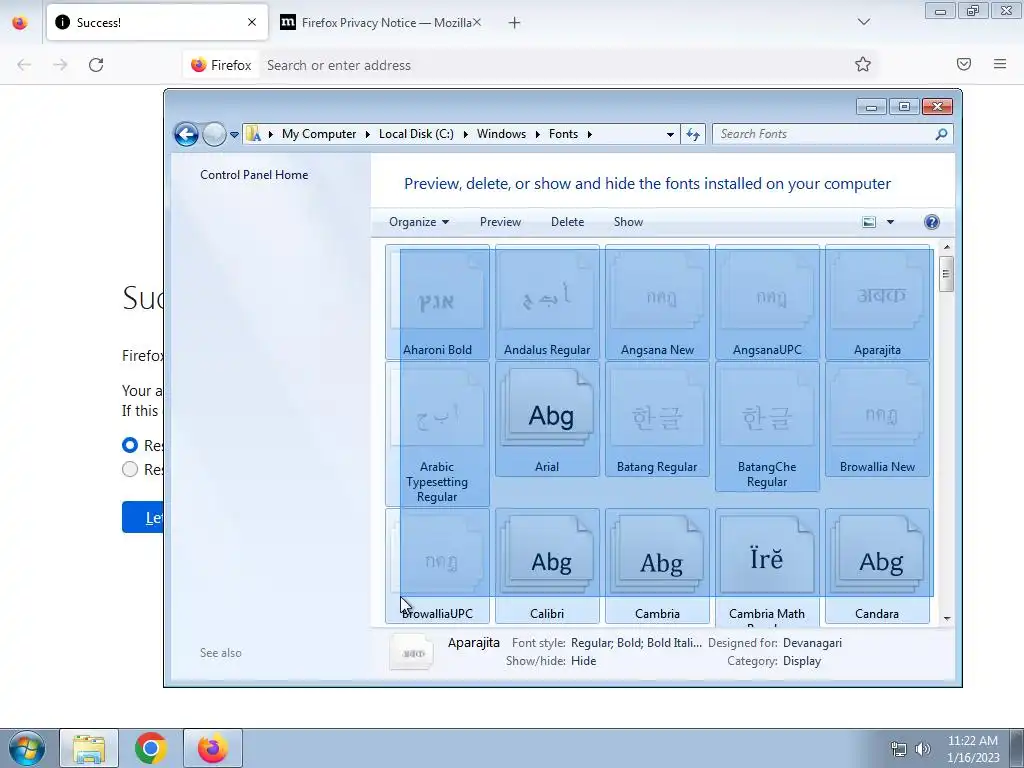Click the font list scroll up arrow
The width and height of the screenshot is (1024, 768).
click(x=947, y=248)
